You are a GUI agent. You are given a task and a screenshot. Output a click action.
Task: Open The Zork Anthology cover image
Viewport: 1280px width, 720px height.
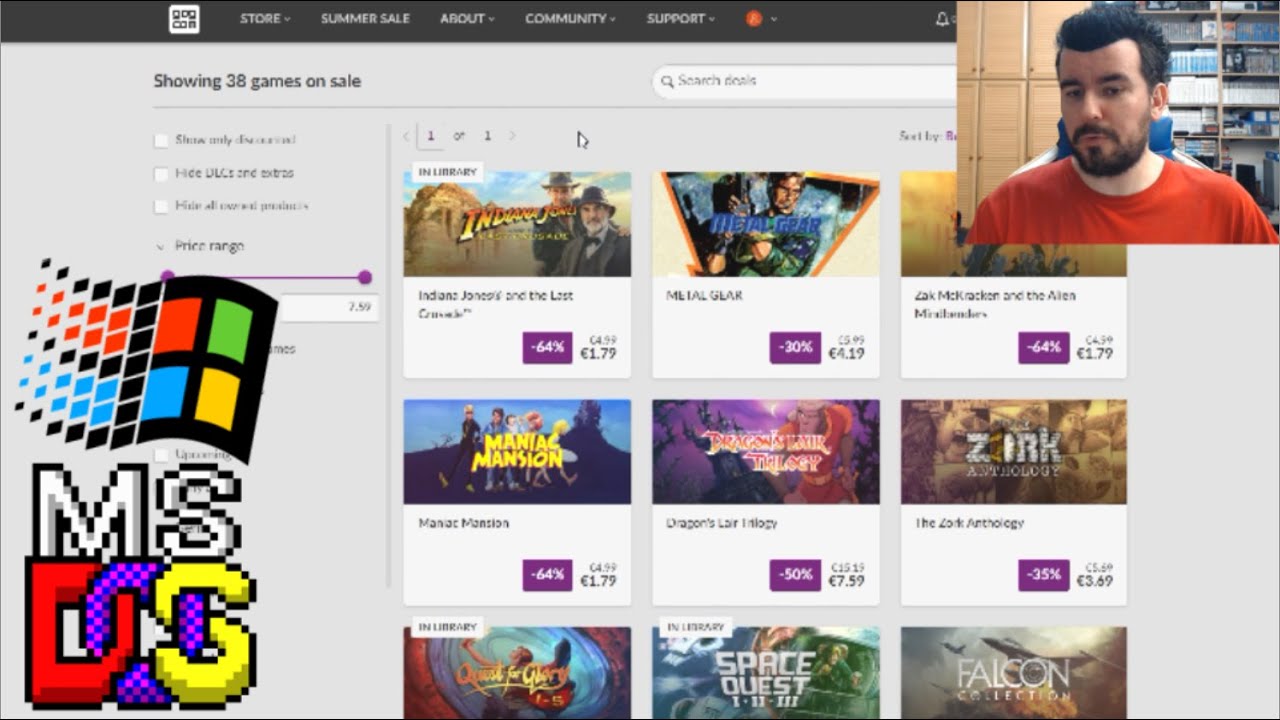coord(1014,452)
